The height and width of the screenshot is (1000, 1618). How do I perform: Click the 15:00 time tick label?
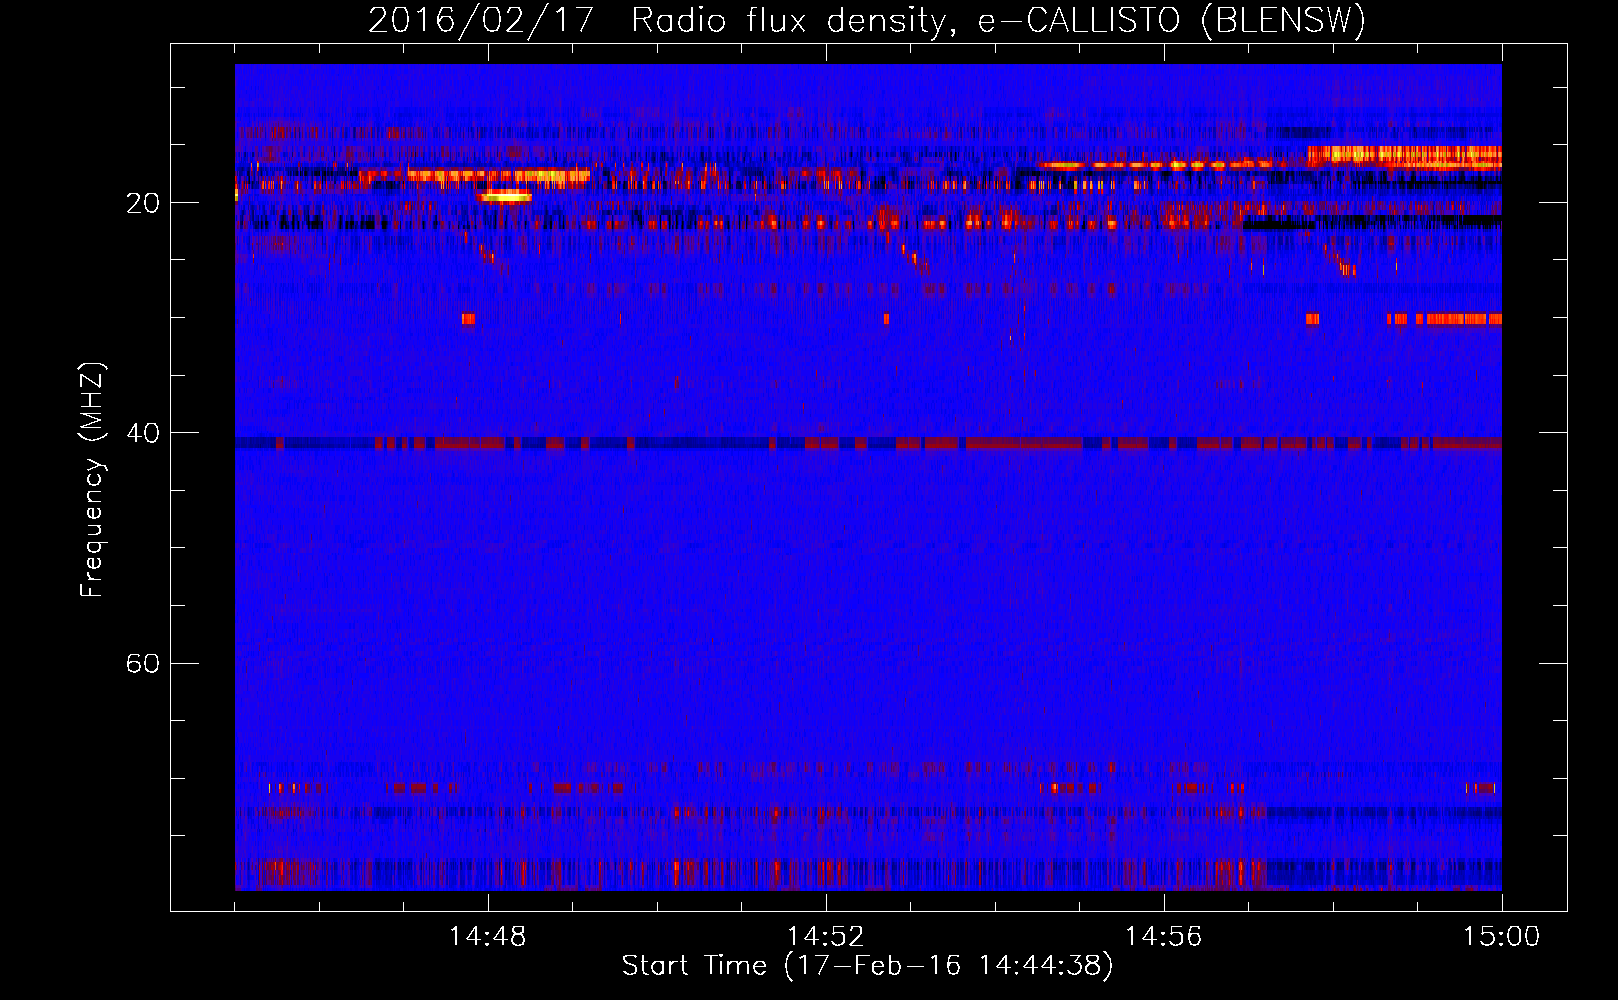[x=1501, y=937]
